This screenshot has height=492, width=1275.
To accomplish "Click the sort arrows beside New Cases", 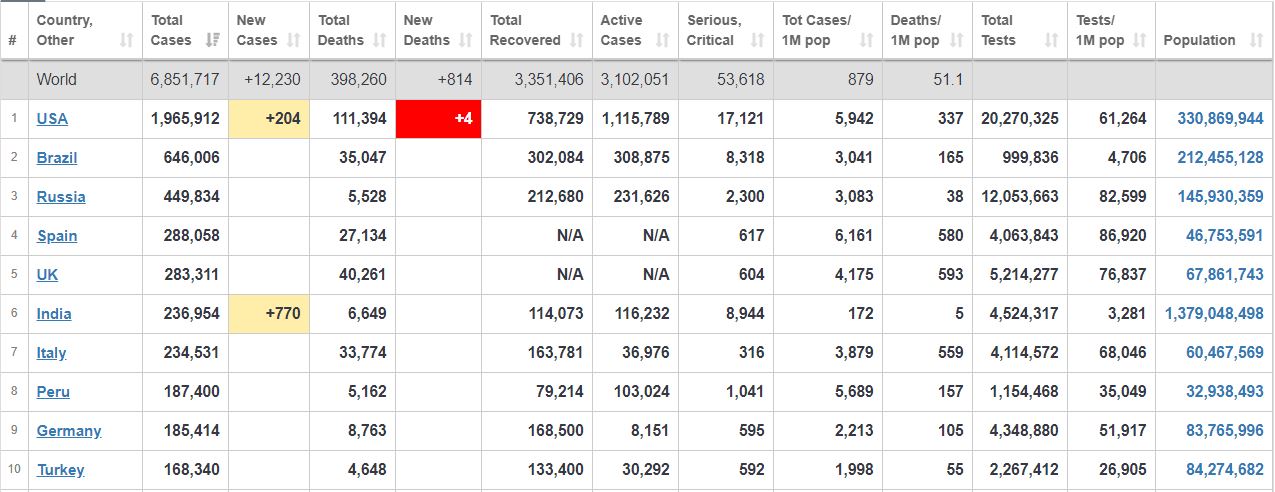I will pyautogui.click(x=293, y=41).
